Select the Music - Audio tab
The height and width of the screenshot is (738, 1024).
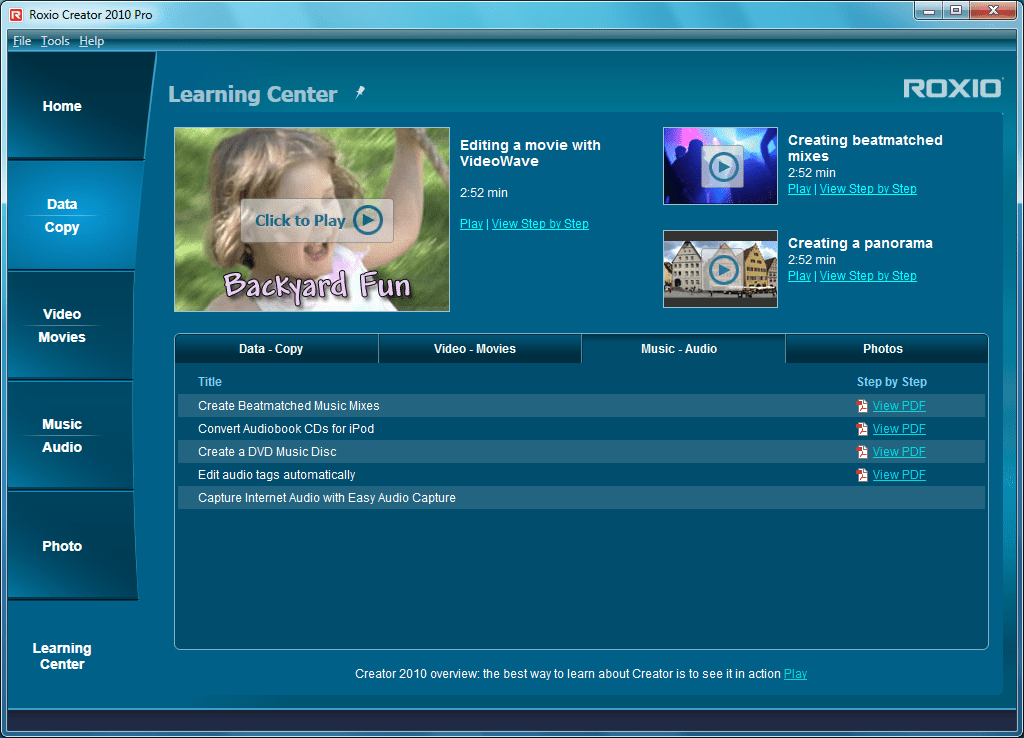click(x=683, y=349)
